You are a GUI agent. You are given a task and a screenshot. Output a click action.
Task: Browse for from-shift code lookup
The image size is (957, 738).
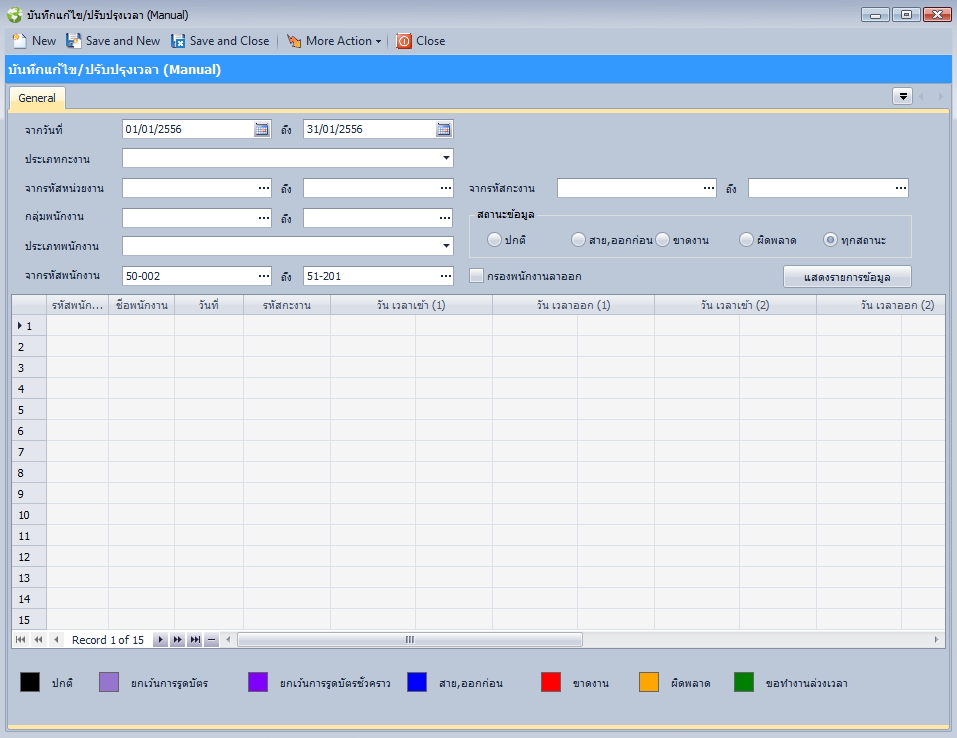click(x=709, y=188)
